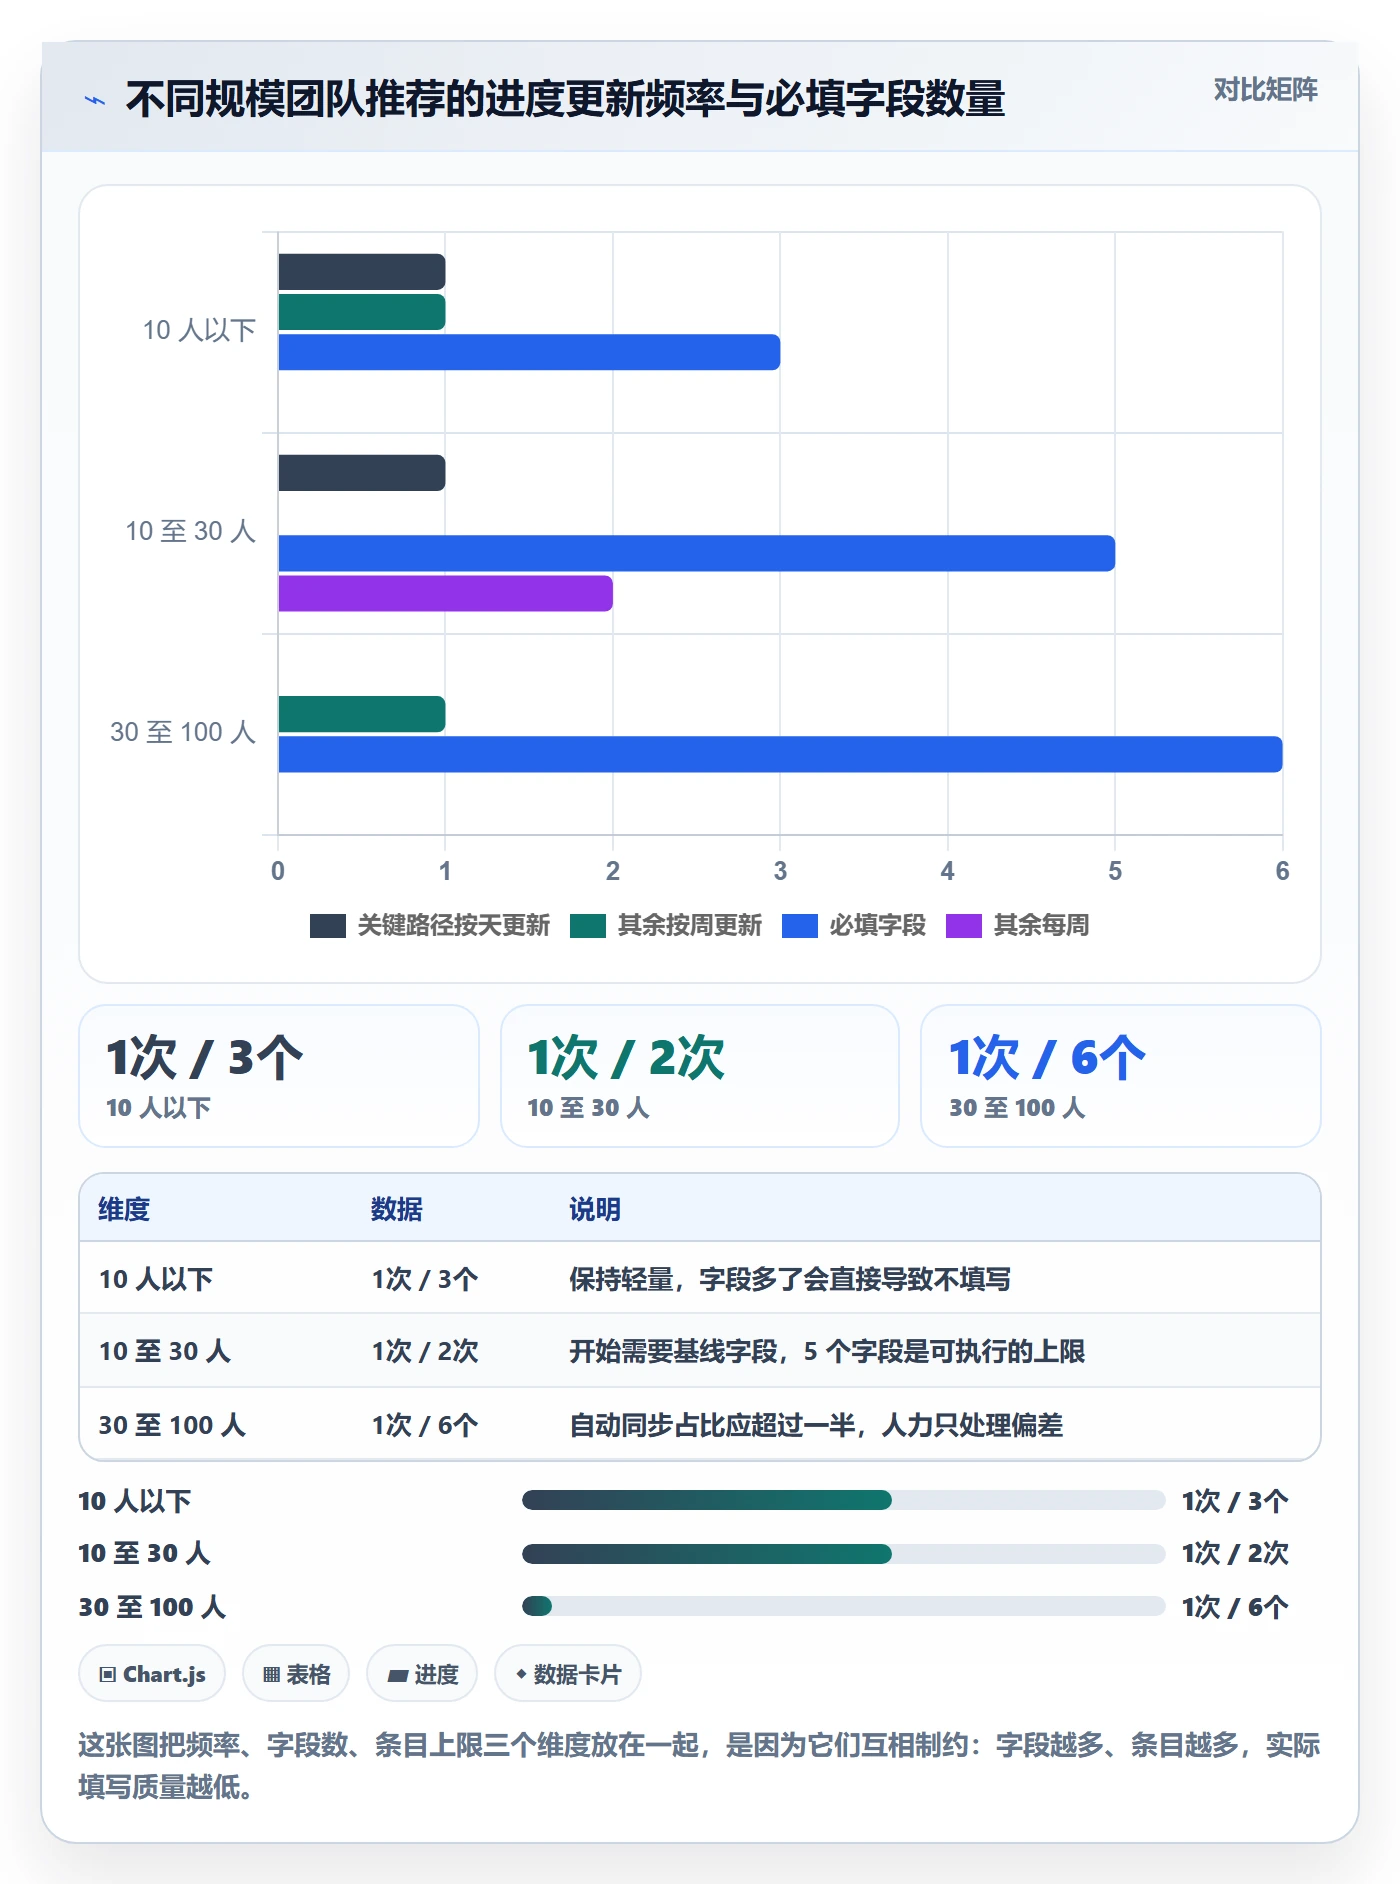Click the footnote paragraph starting 这张图把频率

(x=699, y=1766)
